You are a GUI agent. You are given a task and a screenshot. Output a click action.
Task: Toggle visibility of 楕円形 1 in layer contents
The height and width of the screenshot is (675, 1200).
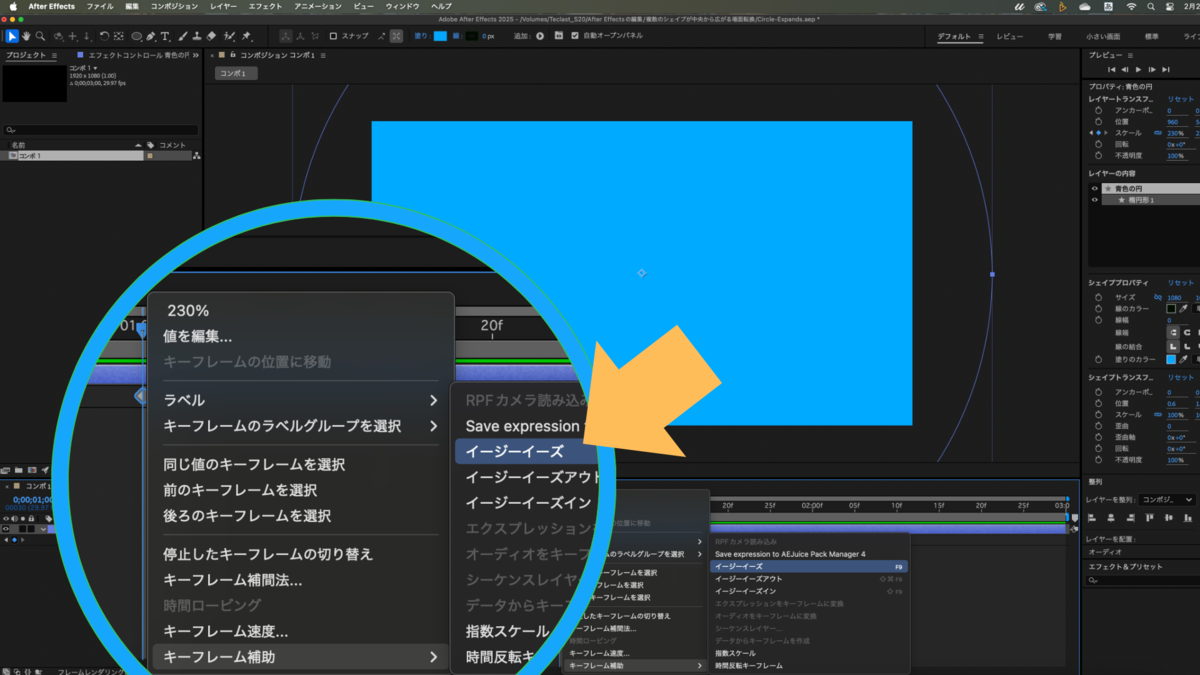click(1094, 200)
